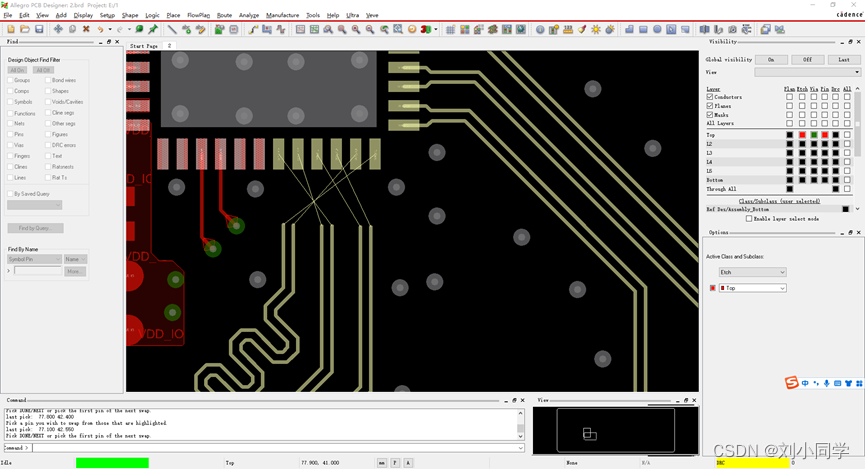The image size is (865, 469).
Task: Enable layer select mode checkbox
Action: tap(749, 218)
